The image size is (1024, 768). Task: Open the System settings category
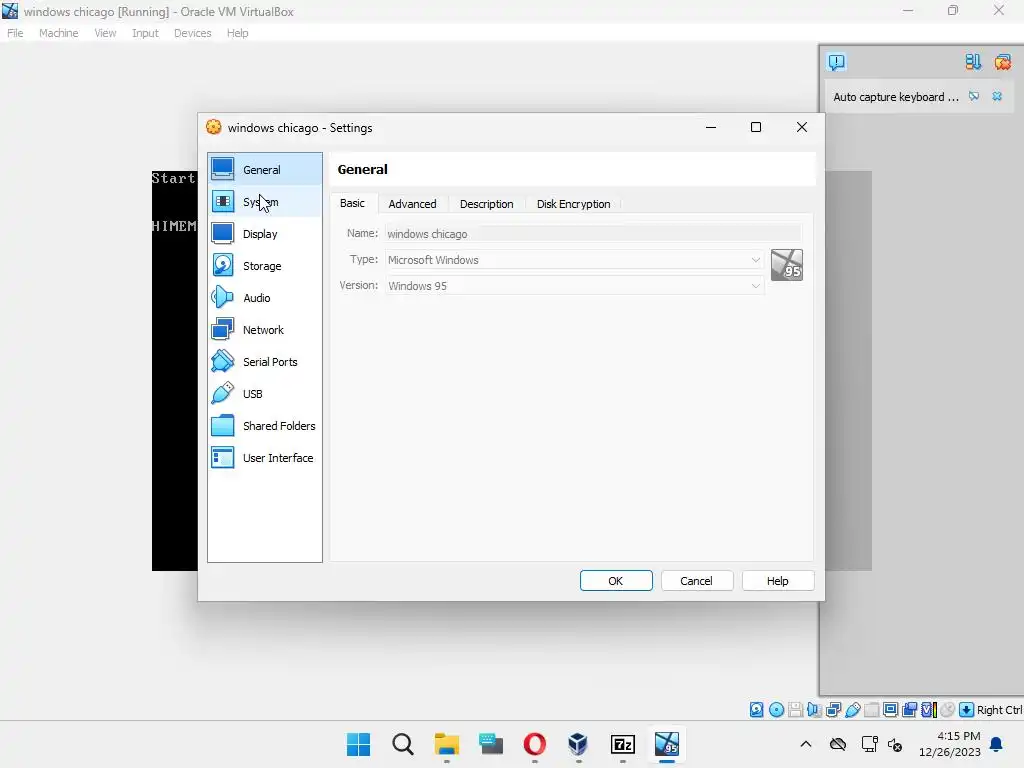tap(264, 202)
